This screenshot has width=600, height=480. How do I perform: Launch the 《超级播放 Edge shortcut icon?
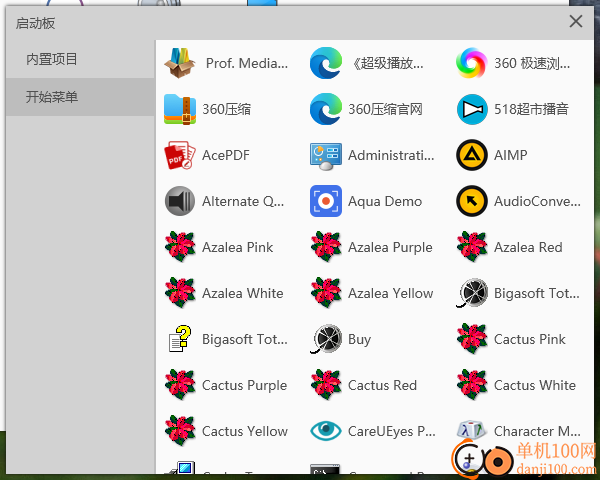click(326, 63)
